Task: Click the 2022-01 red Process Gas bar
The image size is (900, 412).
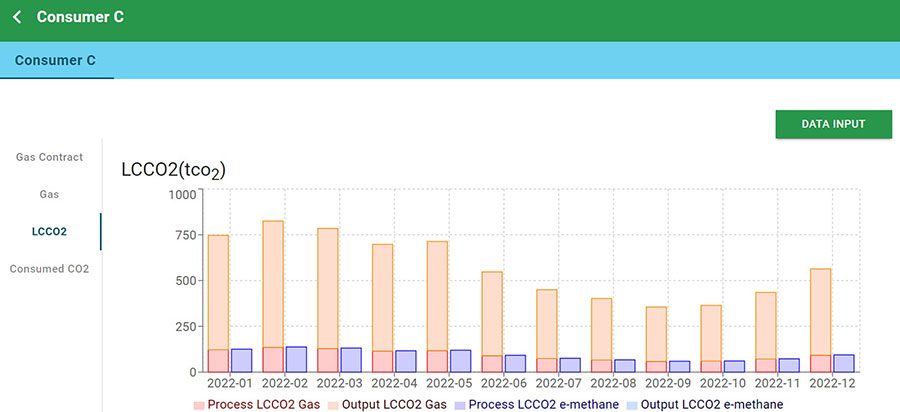Action: (x=218, y=361)
